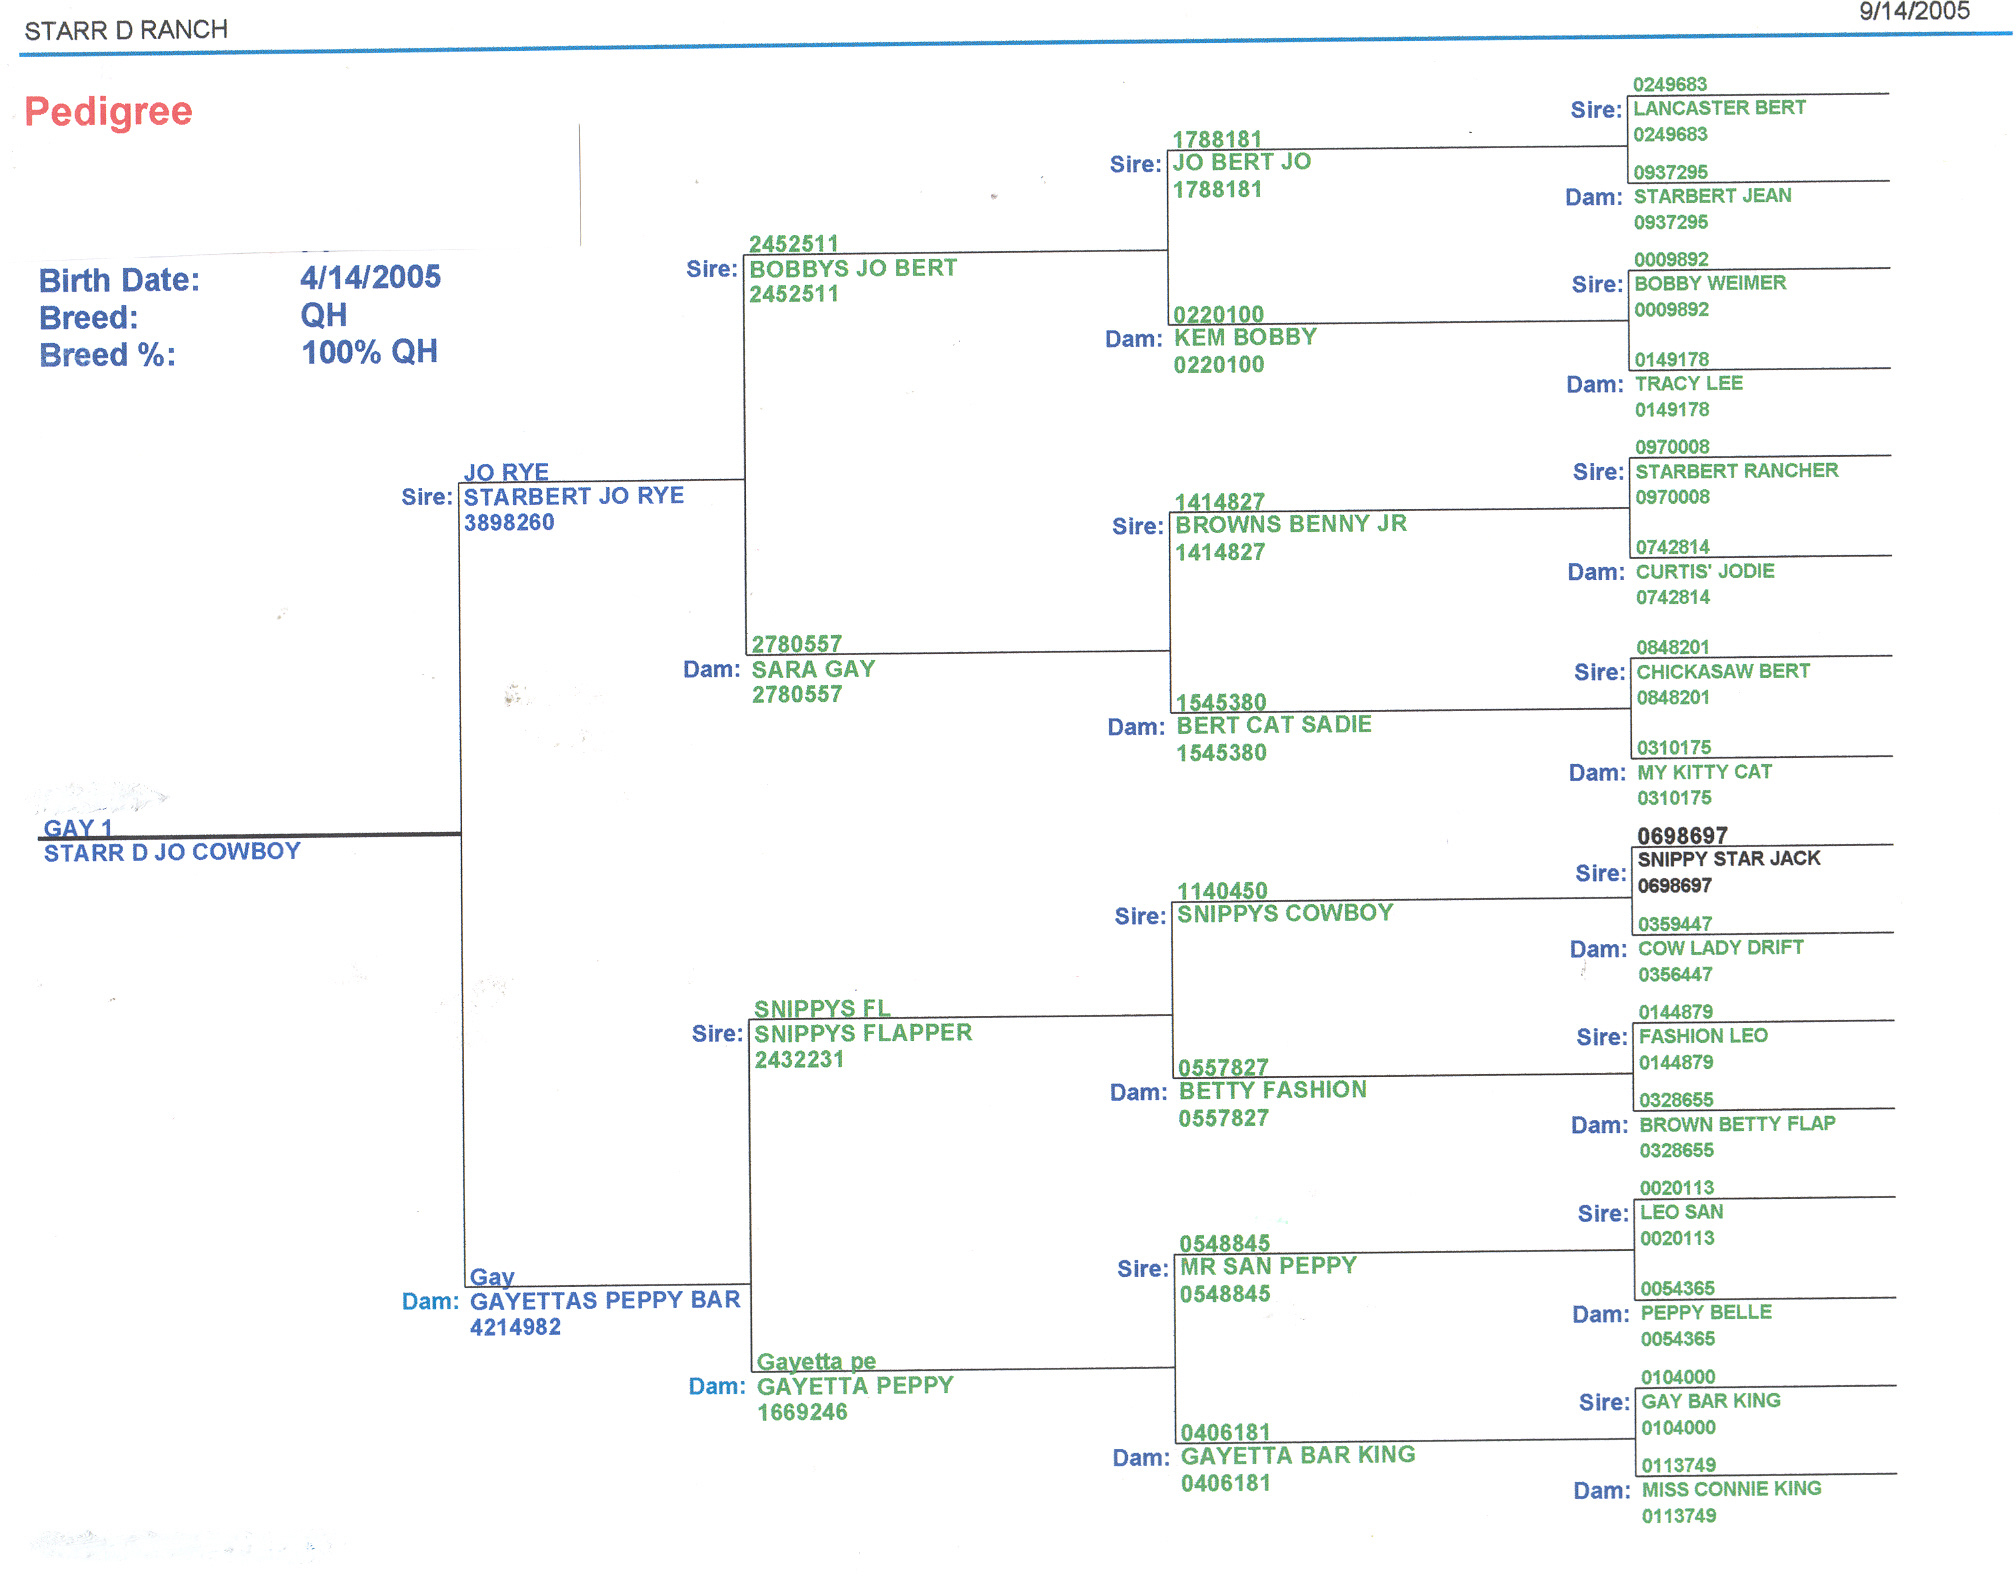Select BROWNS BENNY JR entry
This screenshot has height=1584, width=2016.
pyautogui.click(x=1290, y=524)
